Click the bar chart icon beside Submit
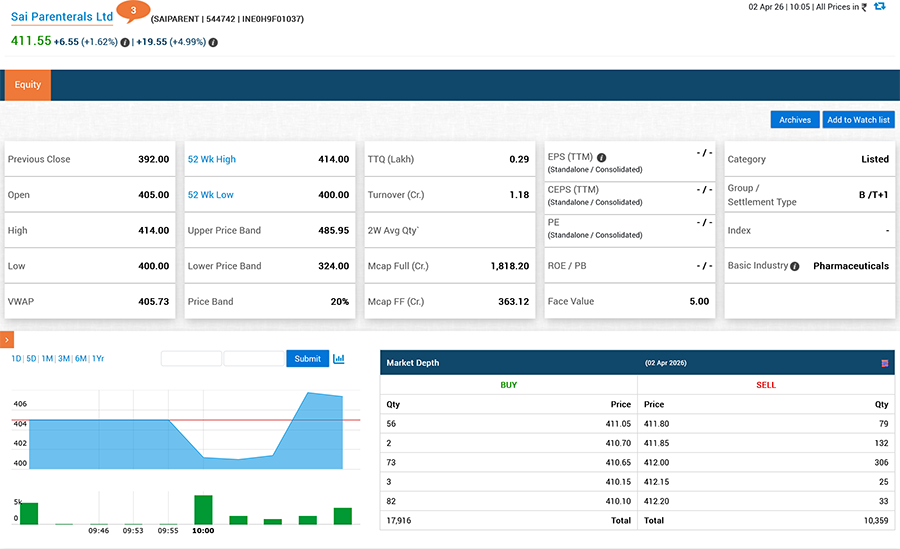 339,358
